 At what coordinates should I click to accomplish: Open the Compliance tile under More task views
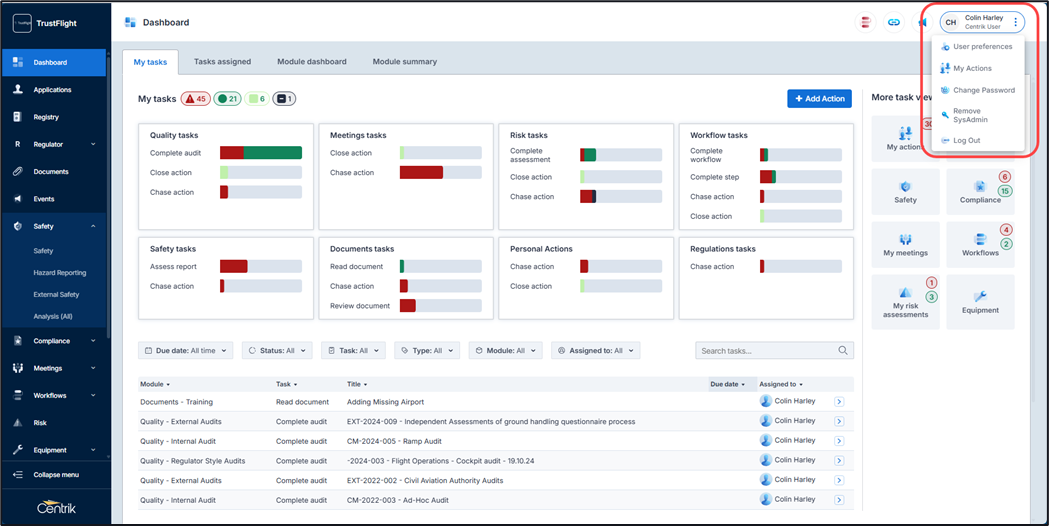tap(980, 191)
